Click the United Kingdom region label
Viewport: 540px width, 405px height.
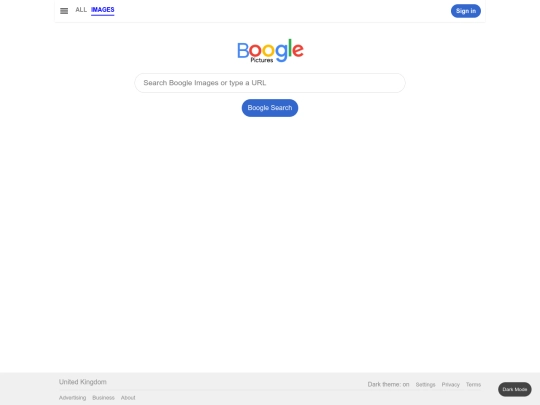83,382
